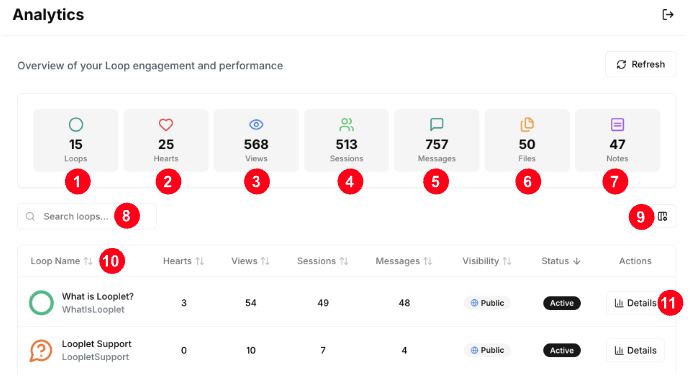Image resolution: width=690 pixels, height=382 pixels.
Task: Click the 568 Views count
Action: point(256,144)
